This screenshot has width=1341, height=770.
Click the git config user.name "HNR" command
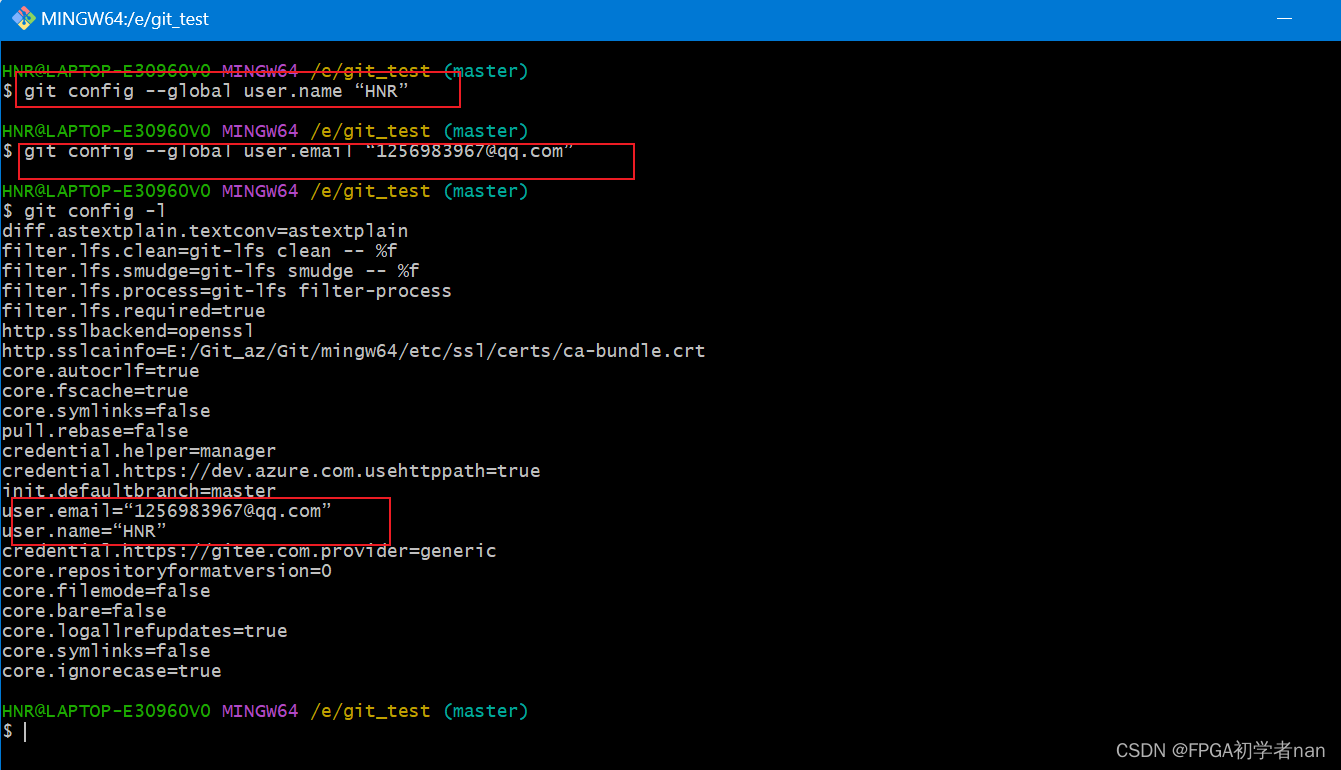click(x=216, y=91)
